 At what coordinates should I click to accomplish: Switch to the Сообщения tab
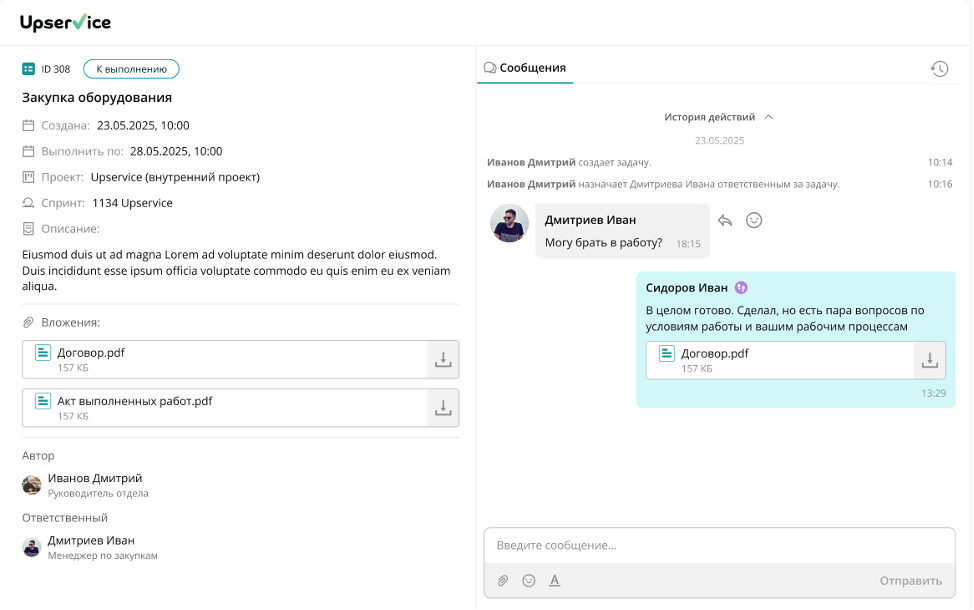coord(525,68)
